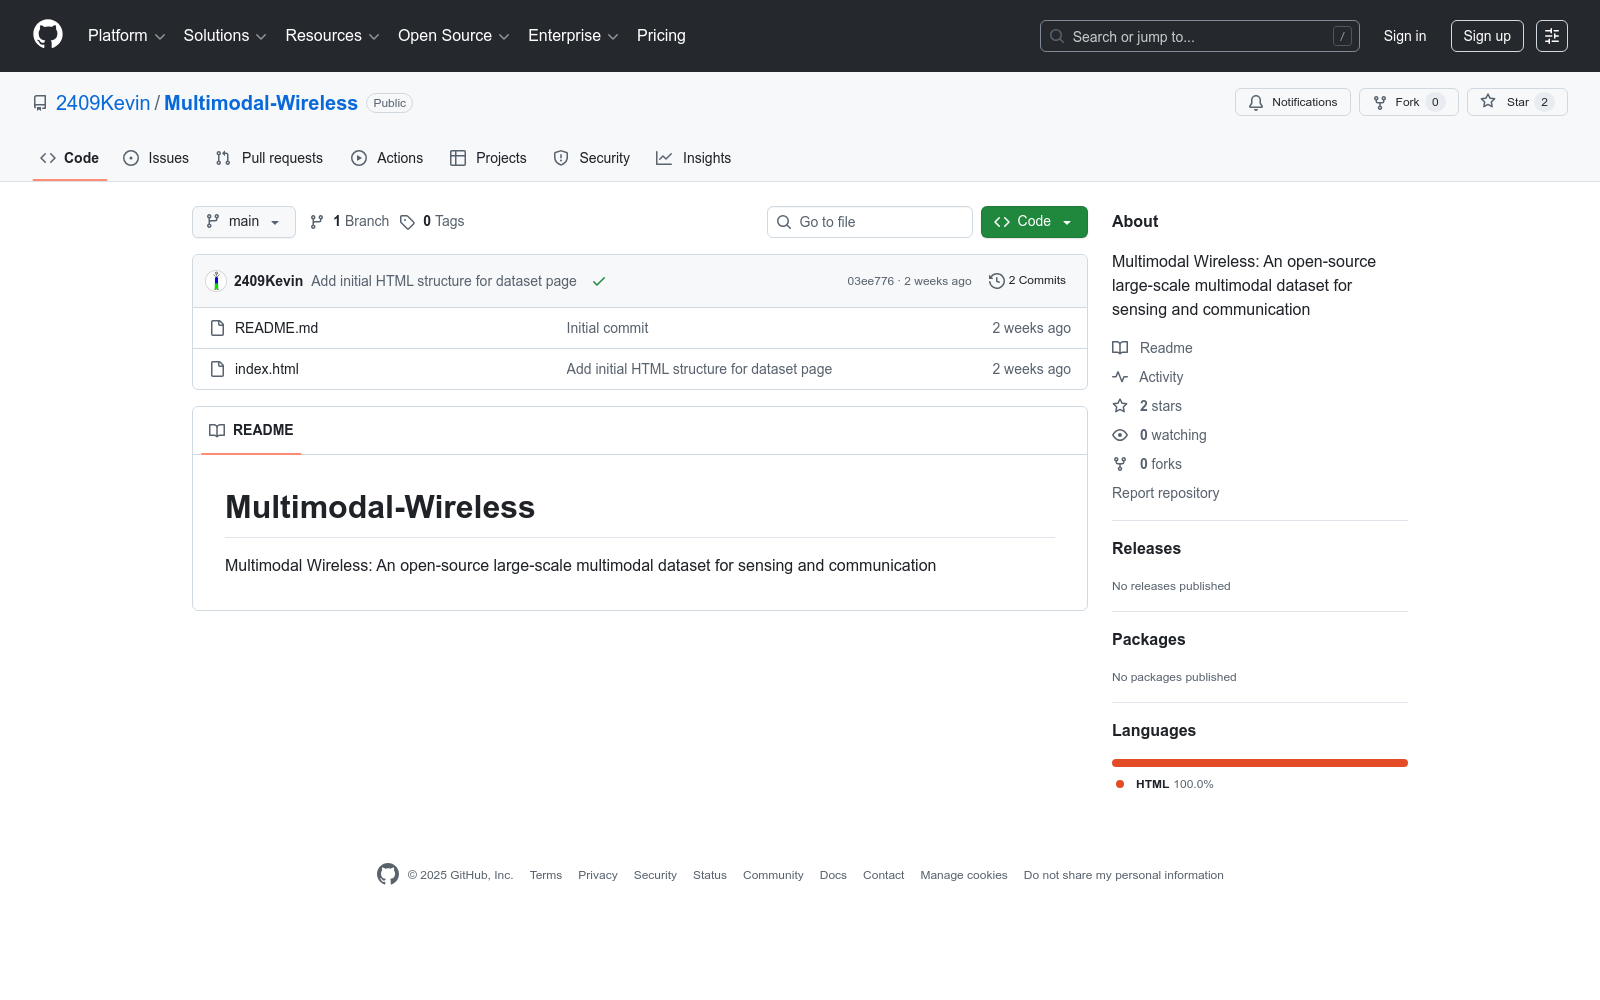Open the Initial commit message link
This screenshot has height=1000, width=1600.
click(607, 328)
